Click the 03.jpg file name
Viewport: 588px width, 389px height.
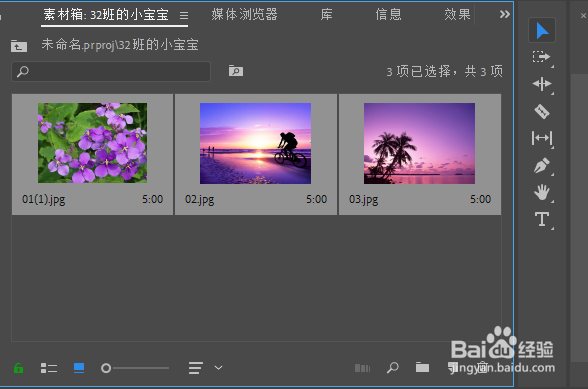pyautogui.click(x=363, y=199)
